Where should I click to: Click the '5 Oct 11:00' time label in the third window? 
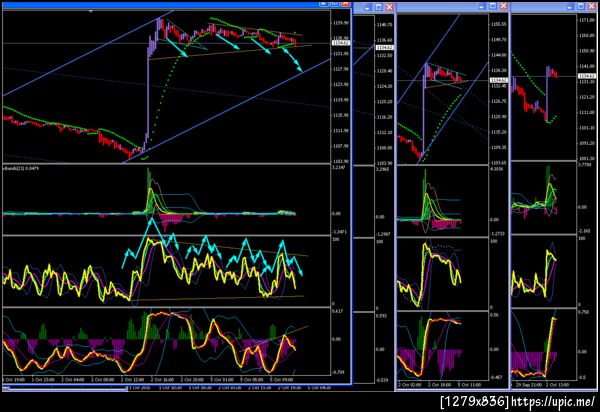pyautogui.click(x=469, y=384)
